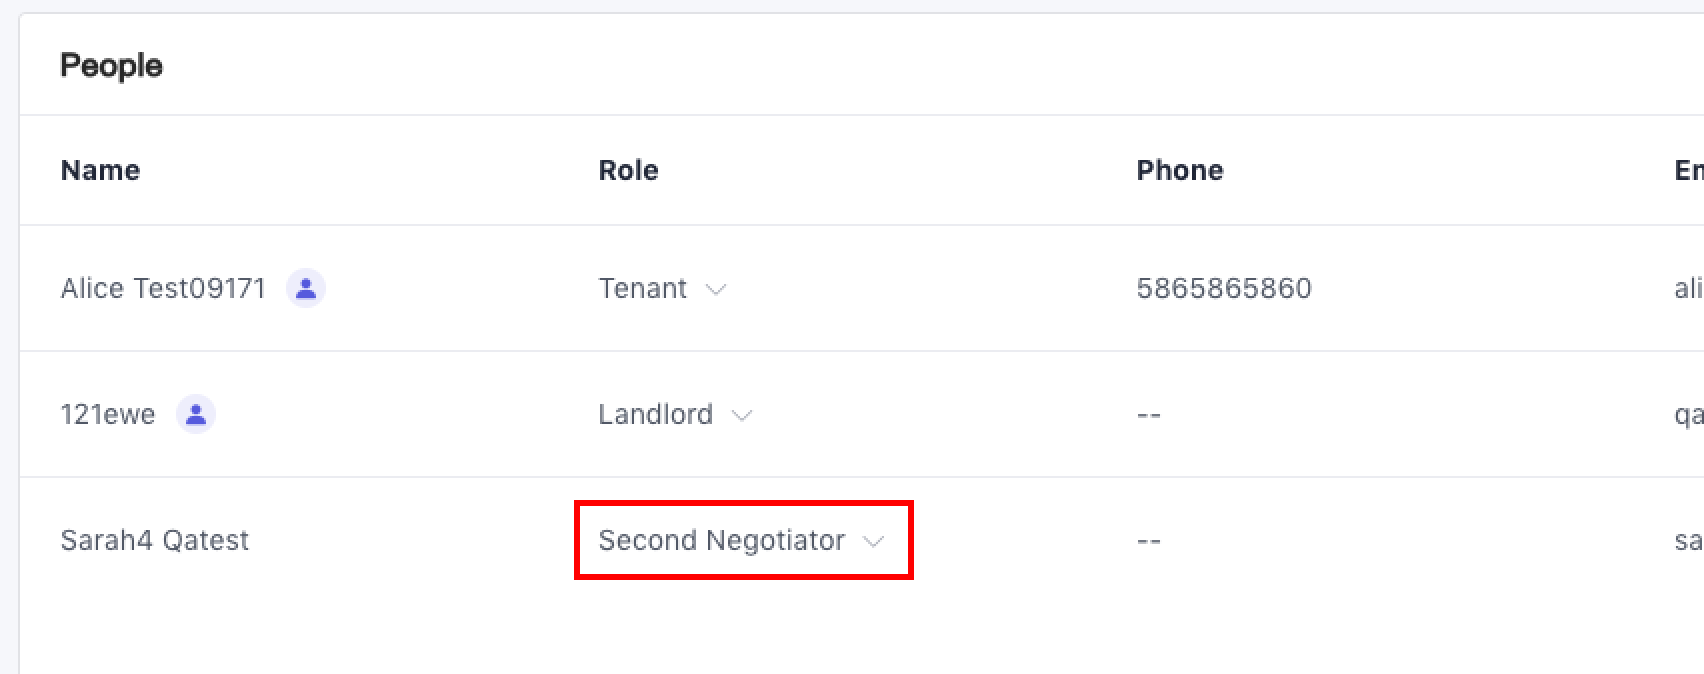The image size is (1704, 674).
Task: Open the Second Negotiator role dropdown
Action: point(742,541)
